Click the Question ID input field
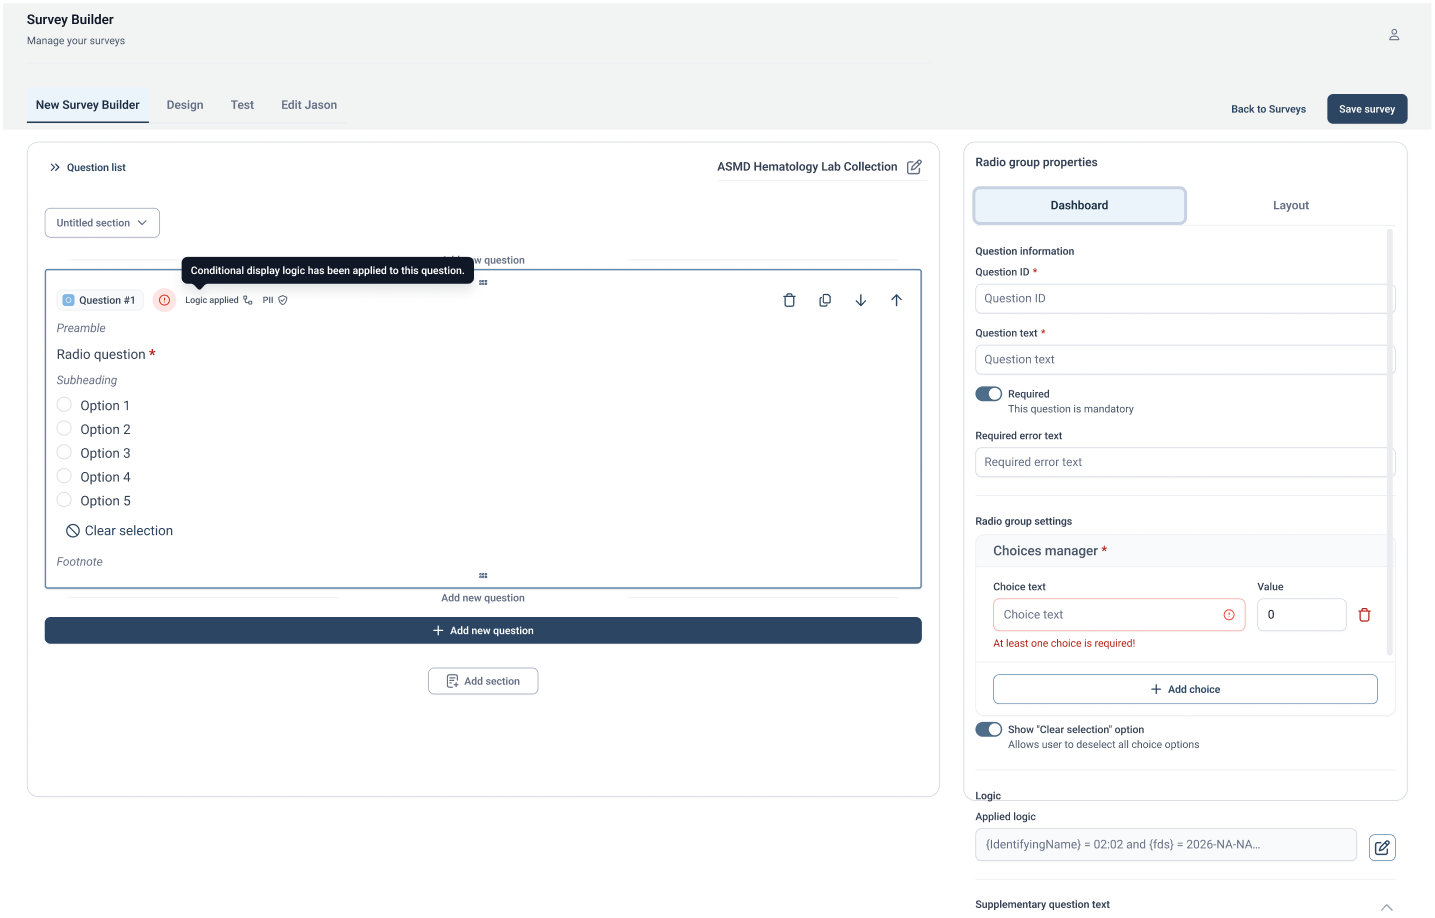The height and width of the screenshot is (918, 1435). [x=1184, y=298]
